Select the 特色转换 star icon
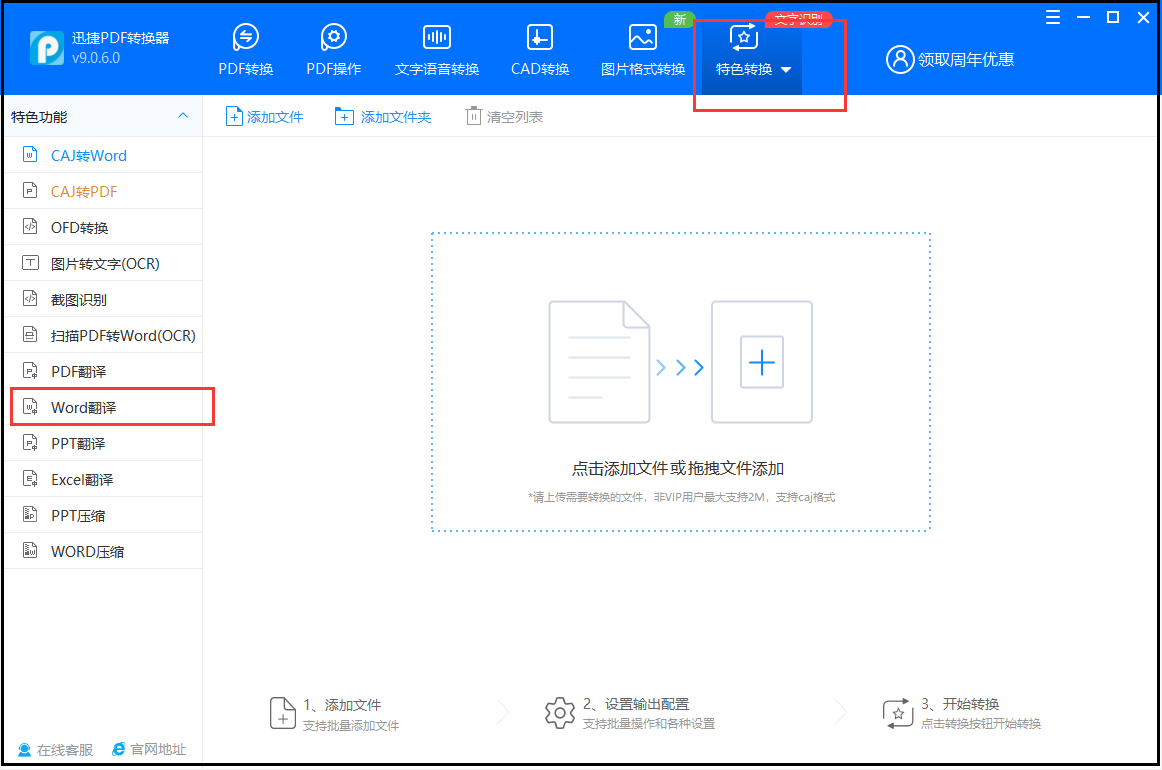 pos(743,37)
